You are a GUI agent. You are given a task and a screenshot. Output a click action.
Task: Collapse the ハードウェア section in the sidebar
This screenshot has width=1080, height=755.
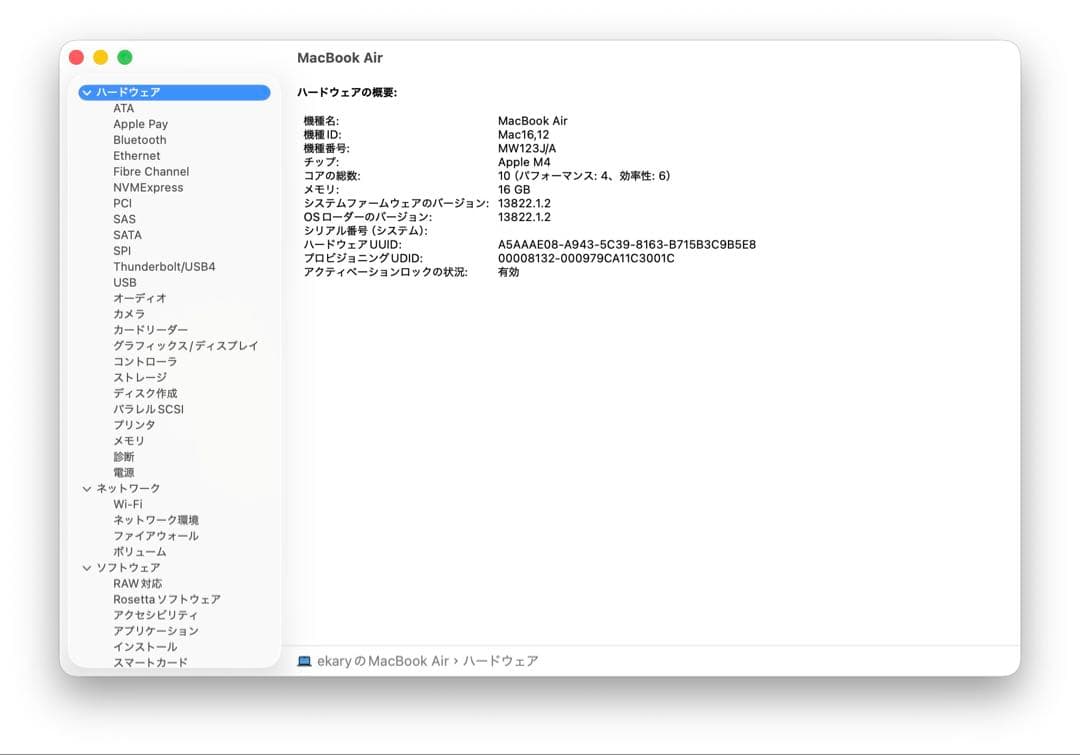point(86,92)
